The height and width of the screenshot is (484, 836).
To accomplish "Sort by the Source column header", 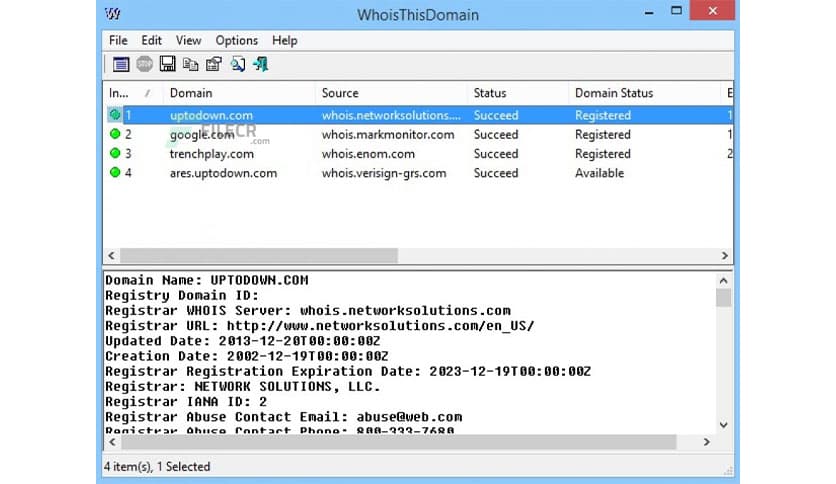I will pos(391,93).
